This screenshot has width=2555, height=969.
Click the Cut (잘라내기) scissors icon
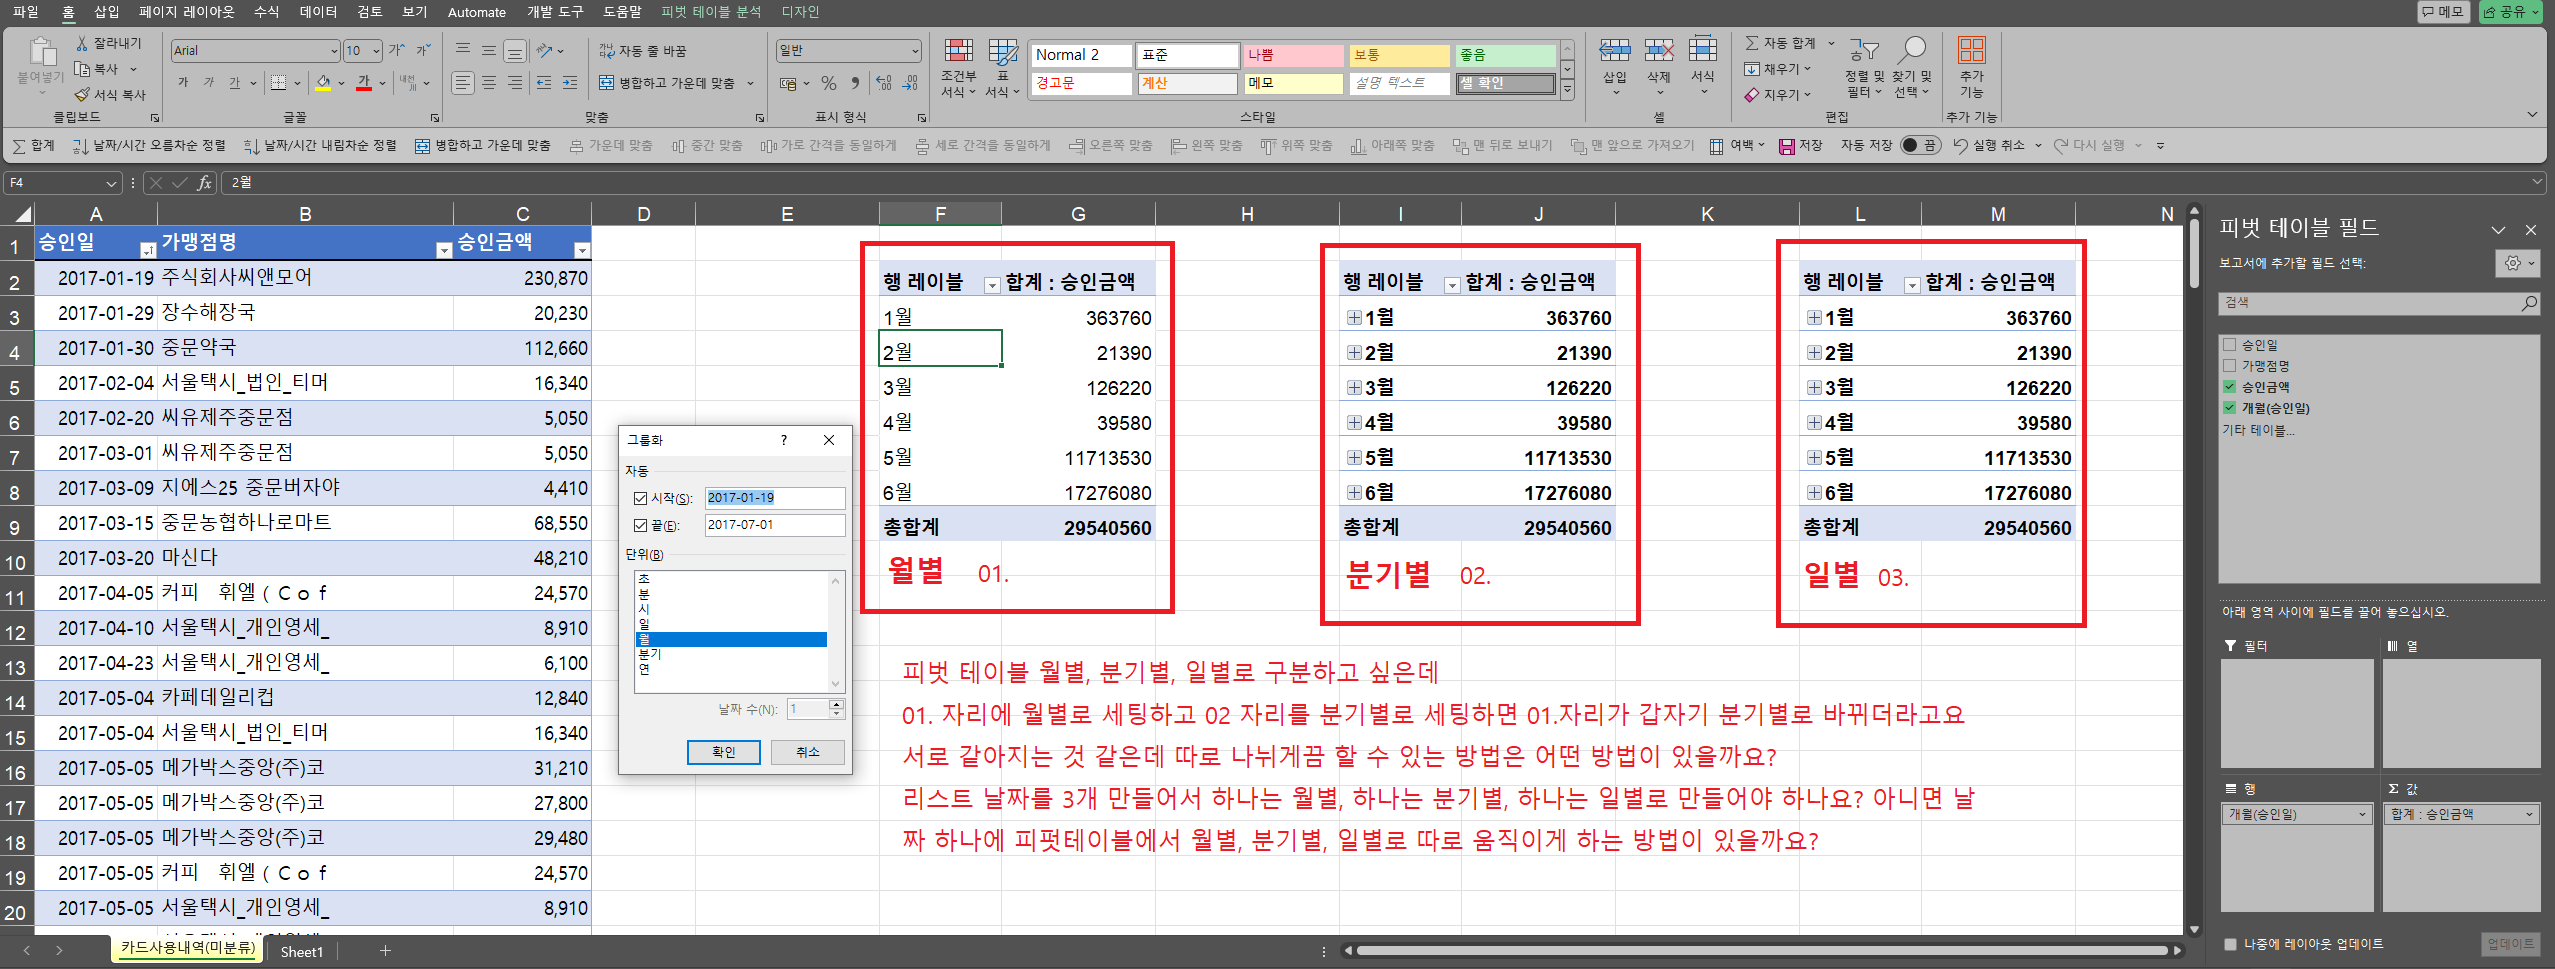click(x=82, y=43)
